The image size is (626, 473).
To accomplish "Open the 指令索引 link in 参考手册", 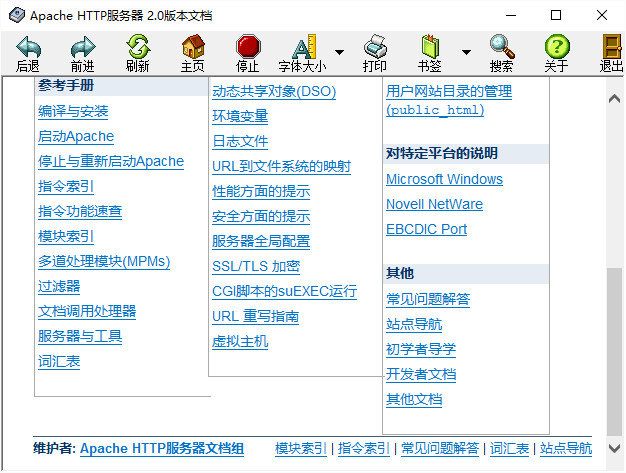I will [66, 186].
